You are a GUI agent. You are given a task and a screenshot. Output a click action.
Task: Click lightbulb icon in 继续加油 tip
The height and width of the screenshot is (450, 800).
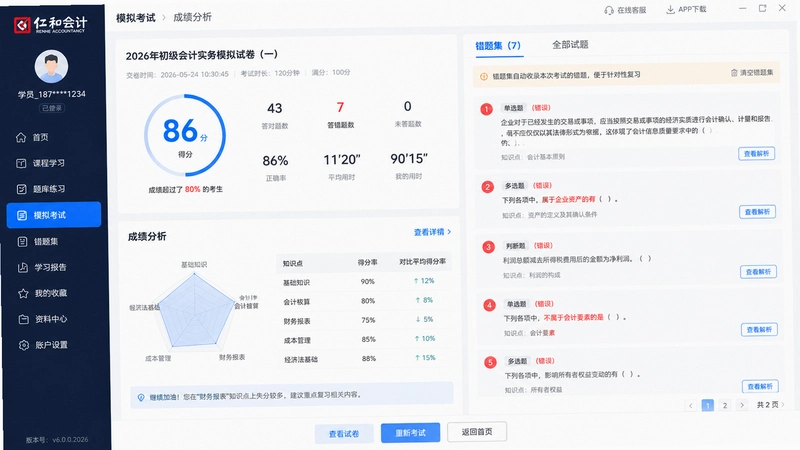pos(141,397)
